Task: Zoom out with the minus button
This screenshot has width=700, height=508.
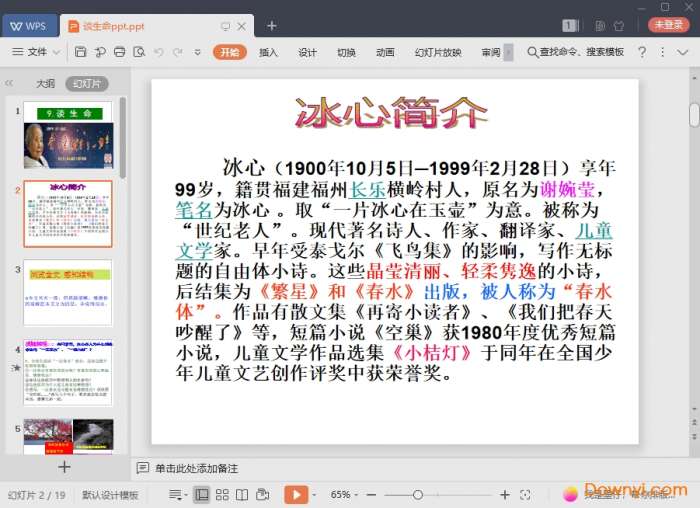Action: 371,495
